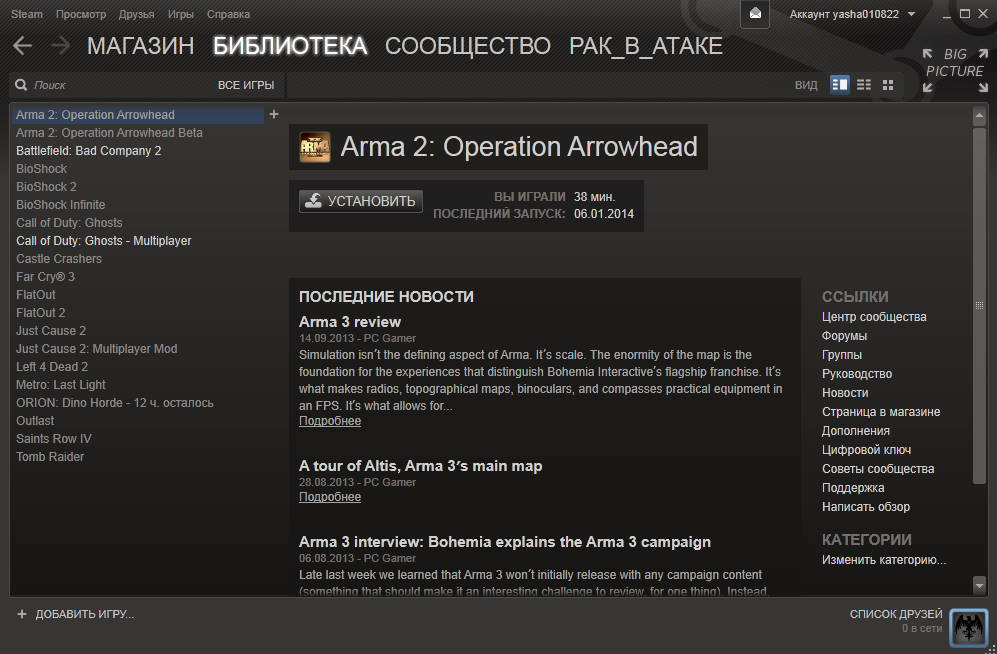
Task: Select FlatOut 2 in the list
Action: coord(41,313)
